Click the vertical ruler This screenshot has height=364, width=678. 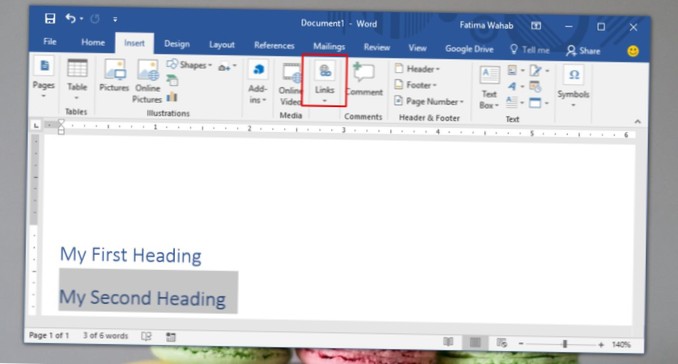[x=35, y=224]
